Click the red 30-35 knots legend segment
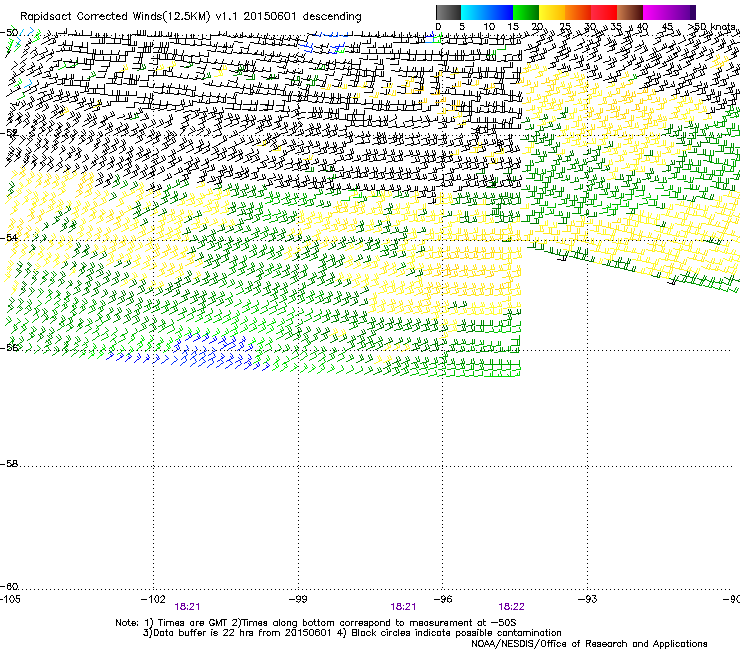The height and width of the screenshot is (650, 740). click(604, 12)
